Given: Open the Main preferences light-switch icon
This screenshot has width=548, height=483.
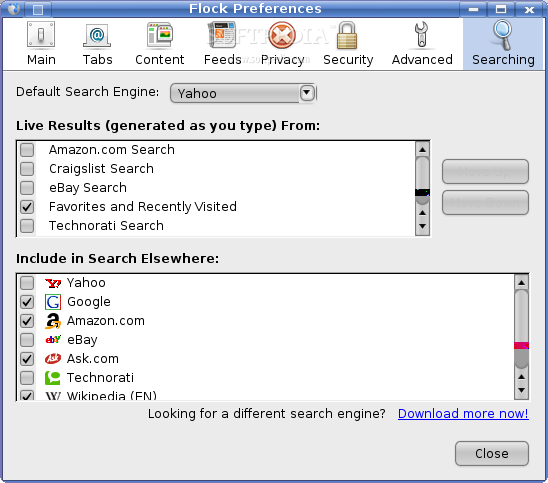Looking at the screenshot, I should (x=41, y=34).
